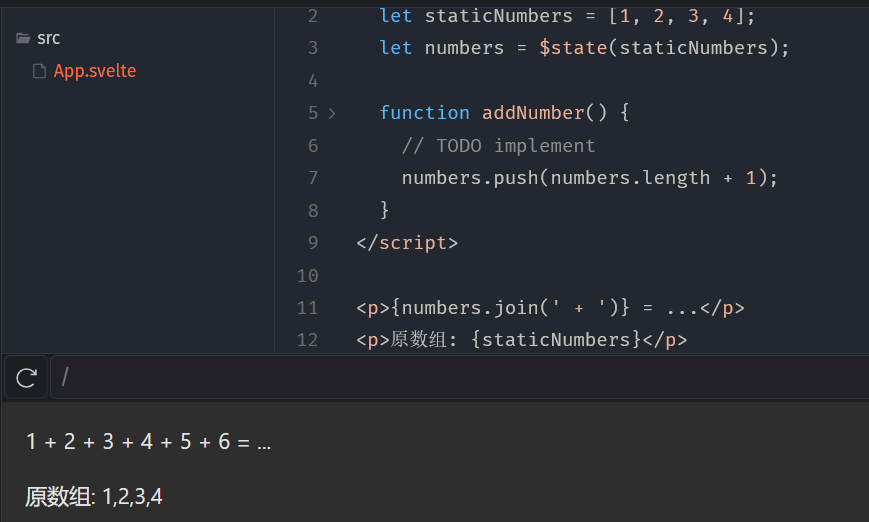
Task: Click the App.svelte file icon
Action: 40,71
